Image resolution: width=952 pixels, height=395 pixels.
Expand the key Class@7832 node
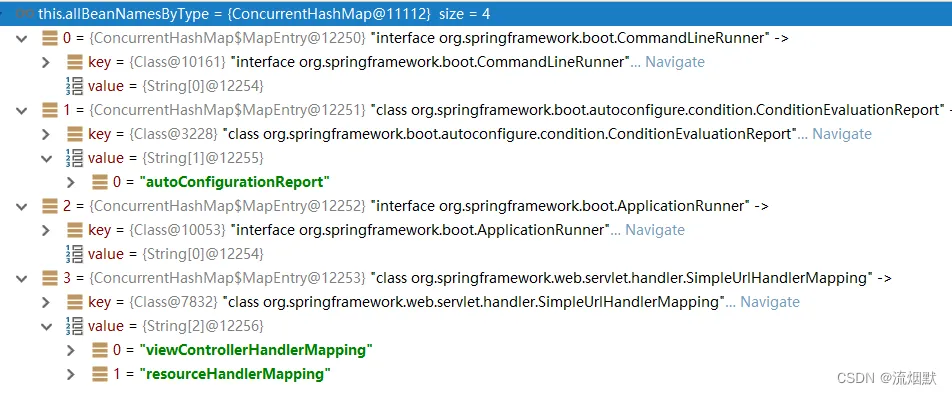[46, 302]
